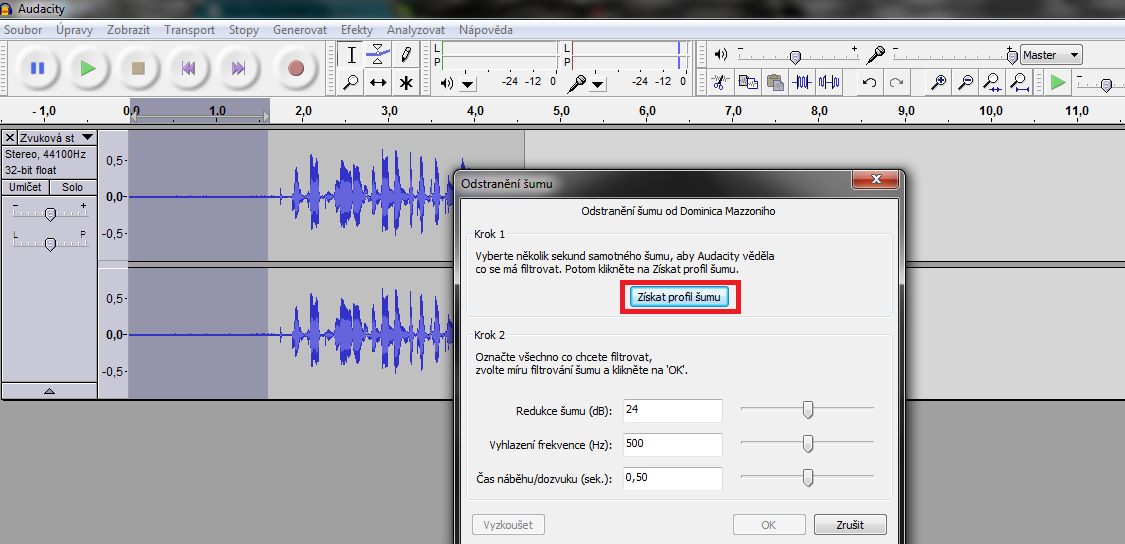Click the Zrušit button

[850, 525]
